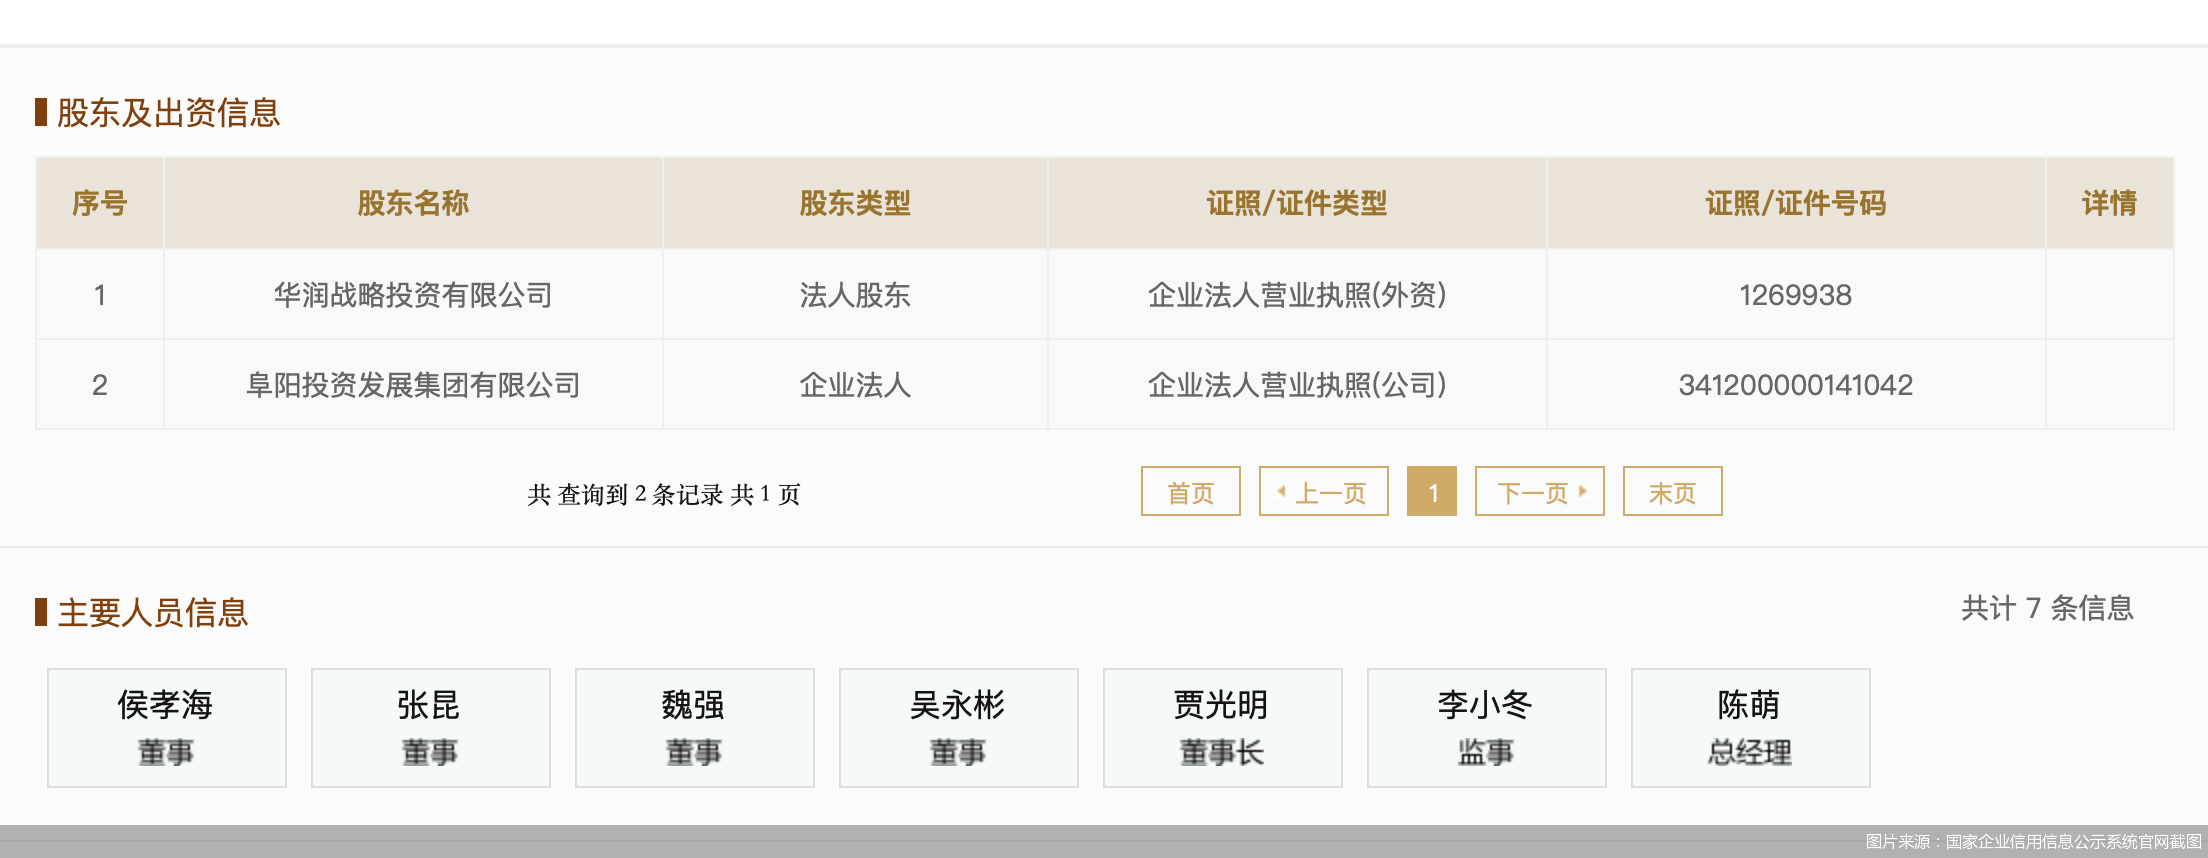The height and width of the screenshot is (858, 2208).
Task: Open personnel card for 张昆
Action: (x=430, y=727)
